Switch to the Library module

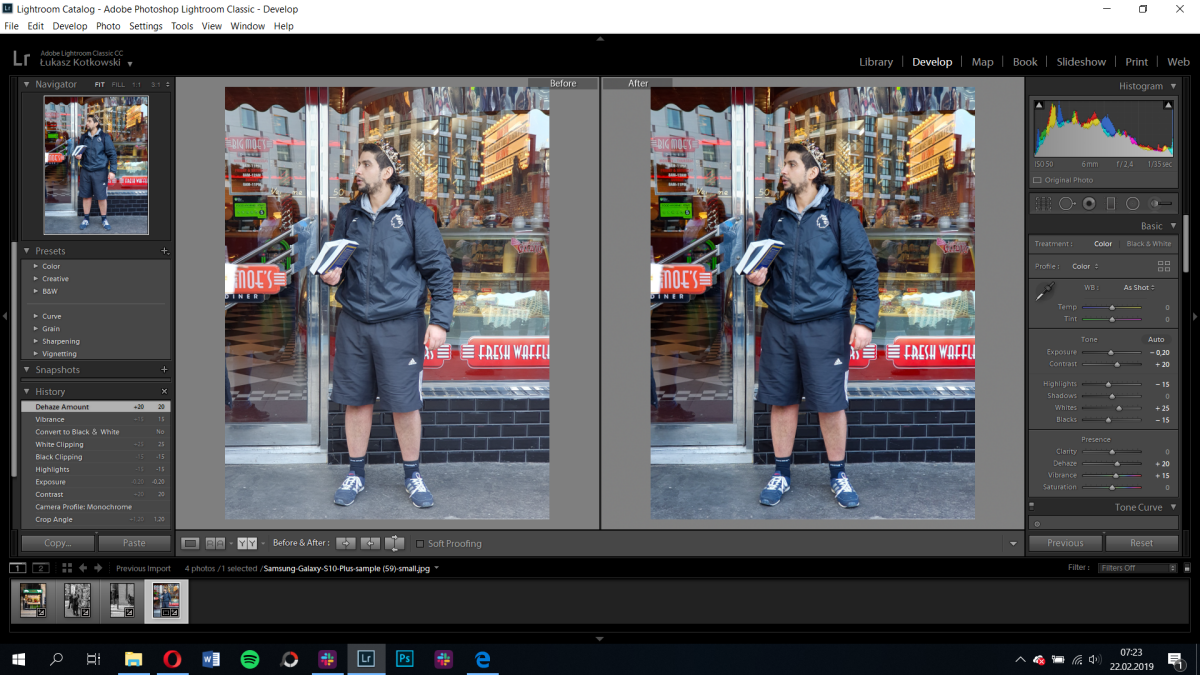tap(876, 62)
